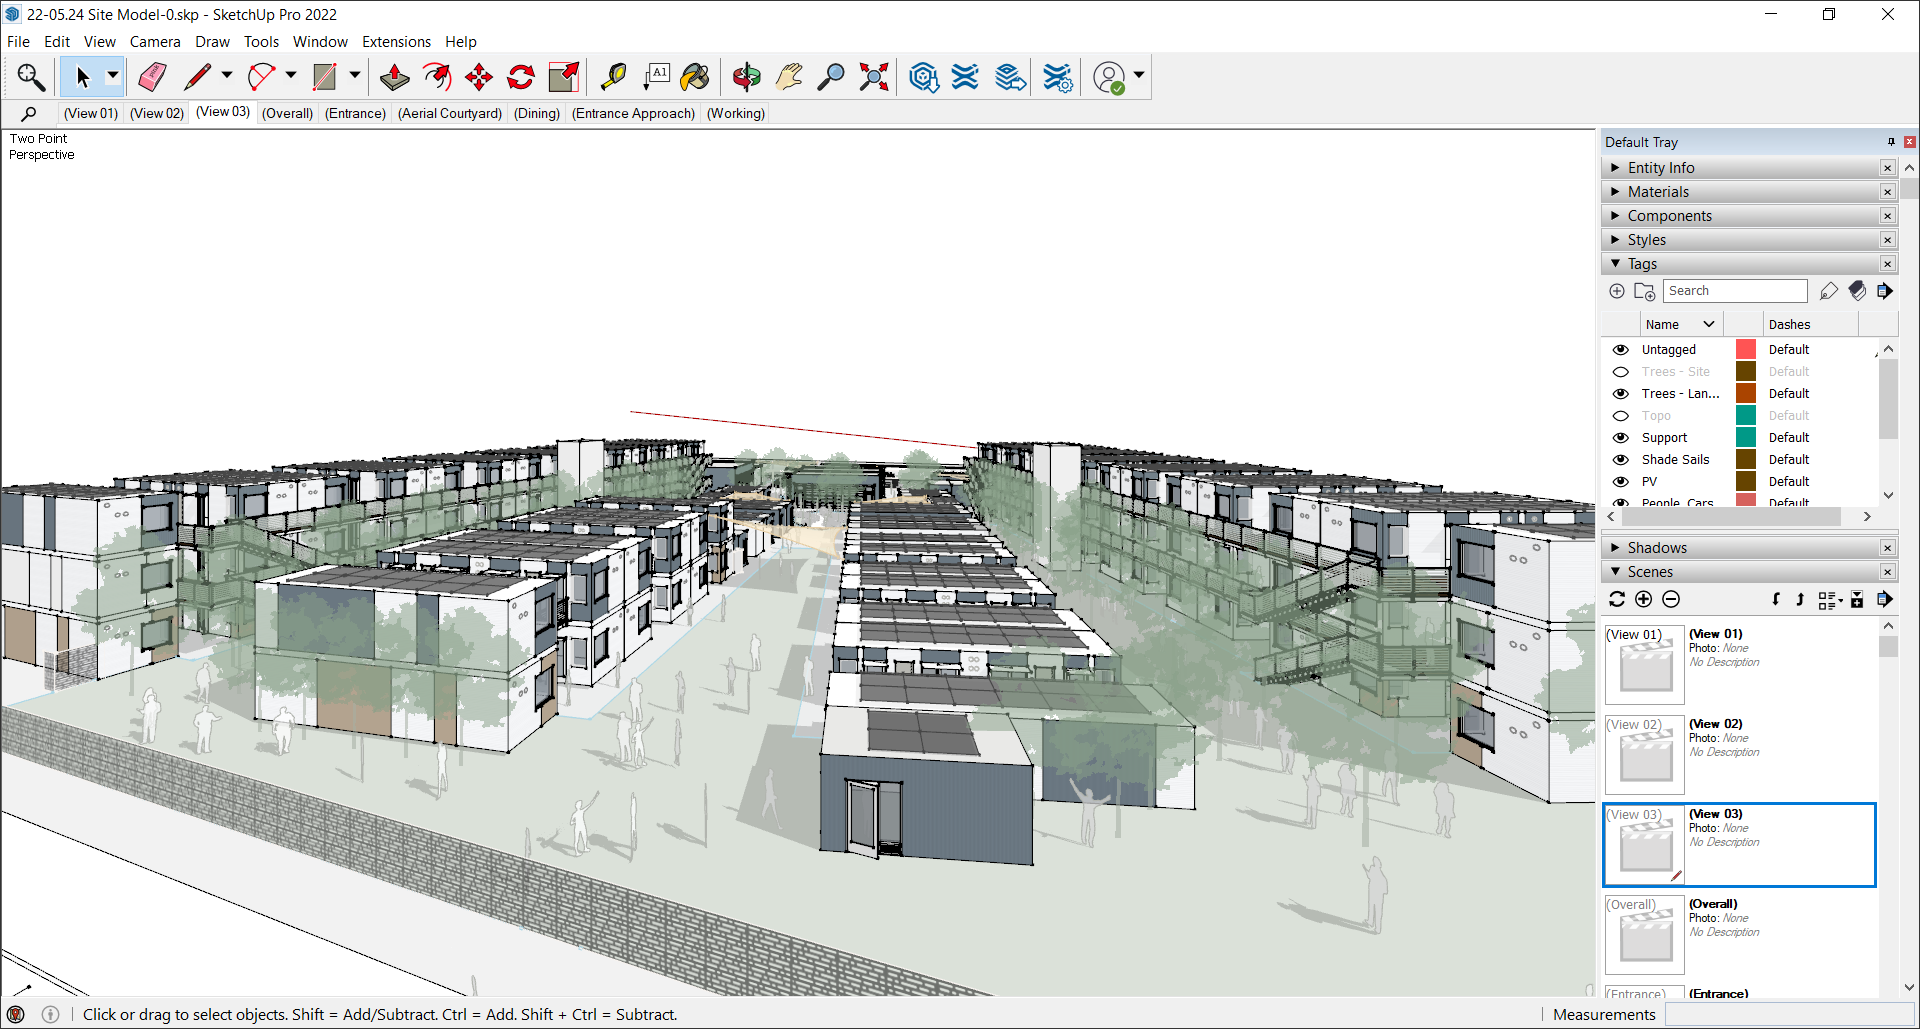Pick the Scale tool

click(x=564, y=77)
